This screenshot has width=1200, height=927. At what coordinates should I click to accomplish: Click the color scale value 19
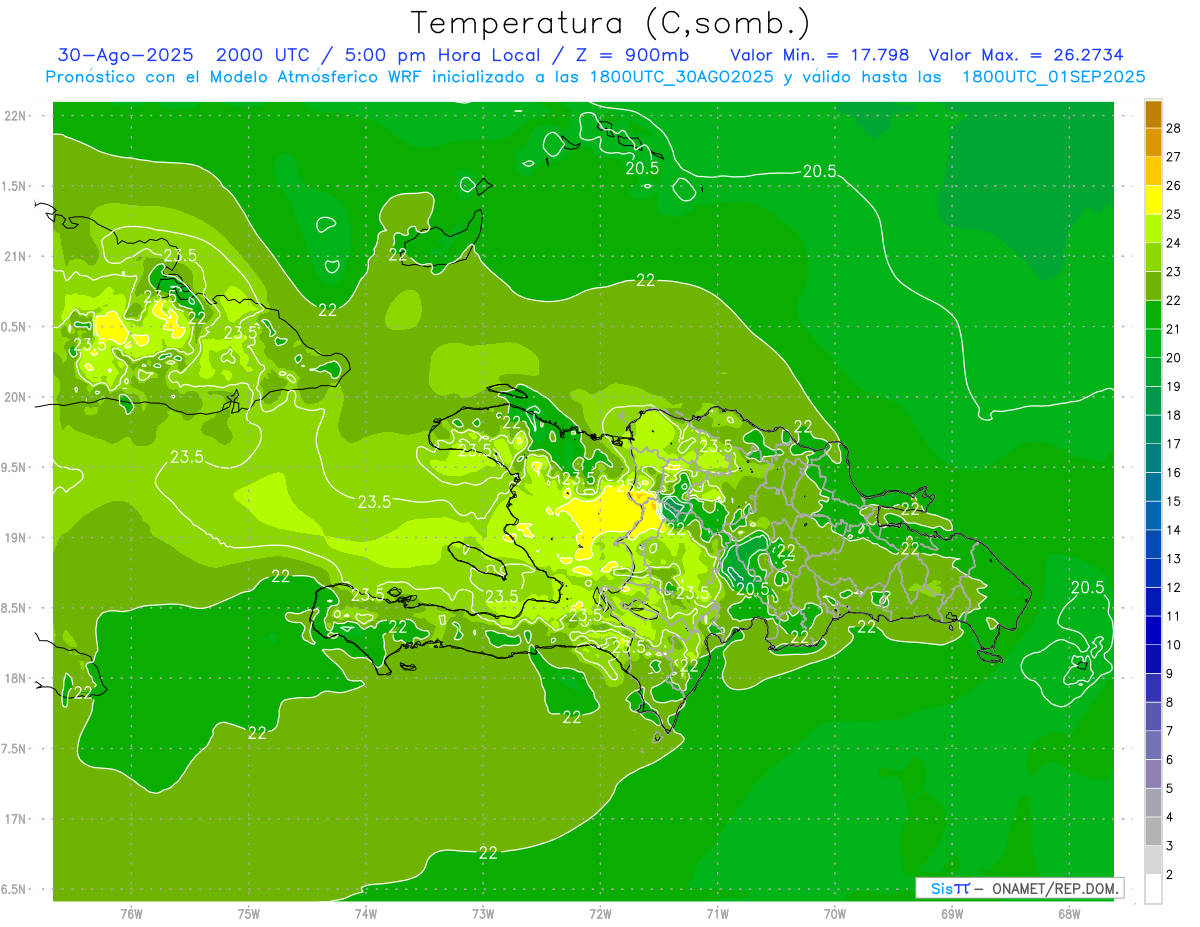[x=1174, y=387]
